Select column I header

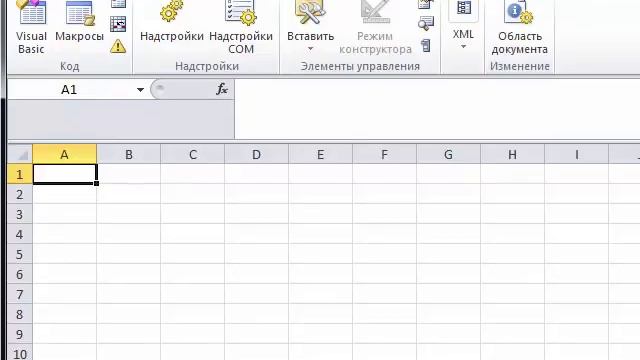(x=577, y=154)
